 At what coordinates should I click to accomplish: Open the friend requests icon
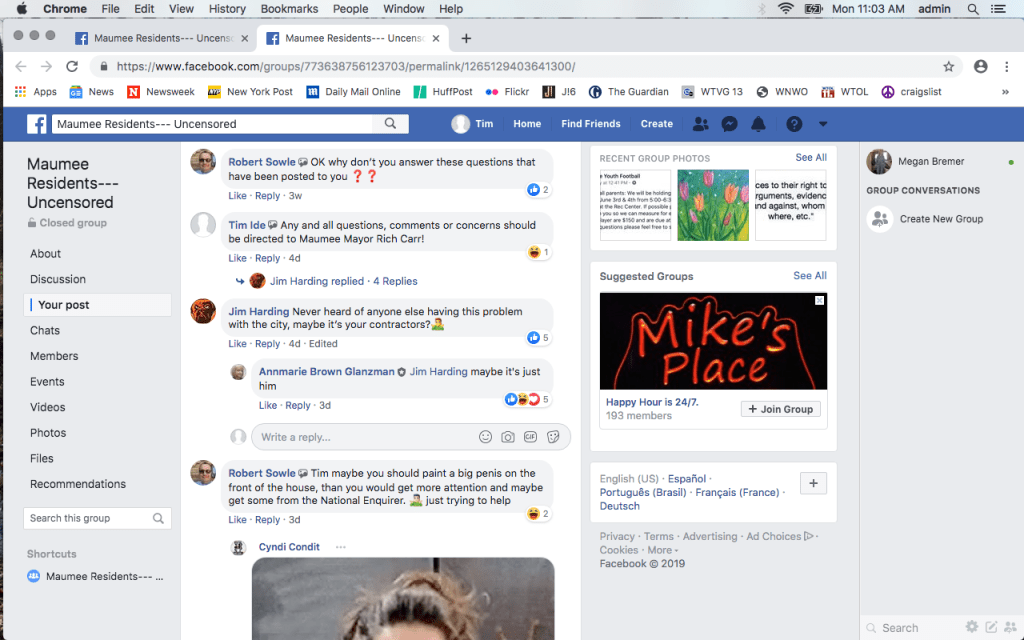700,124
